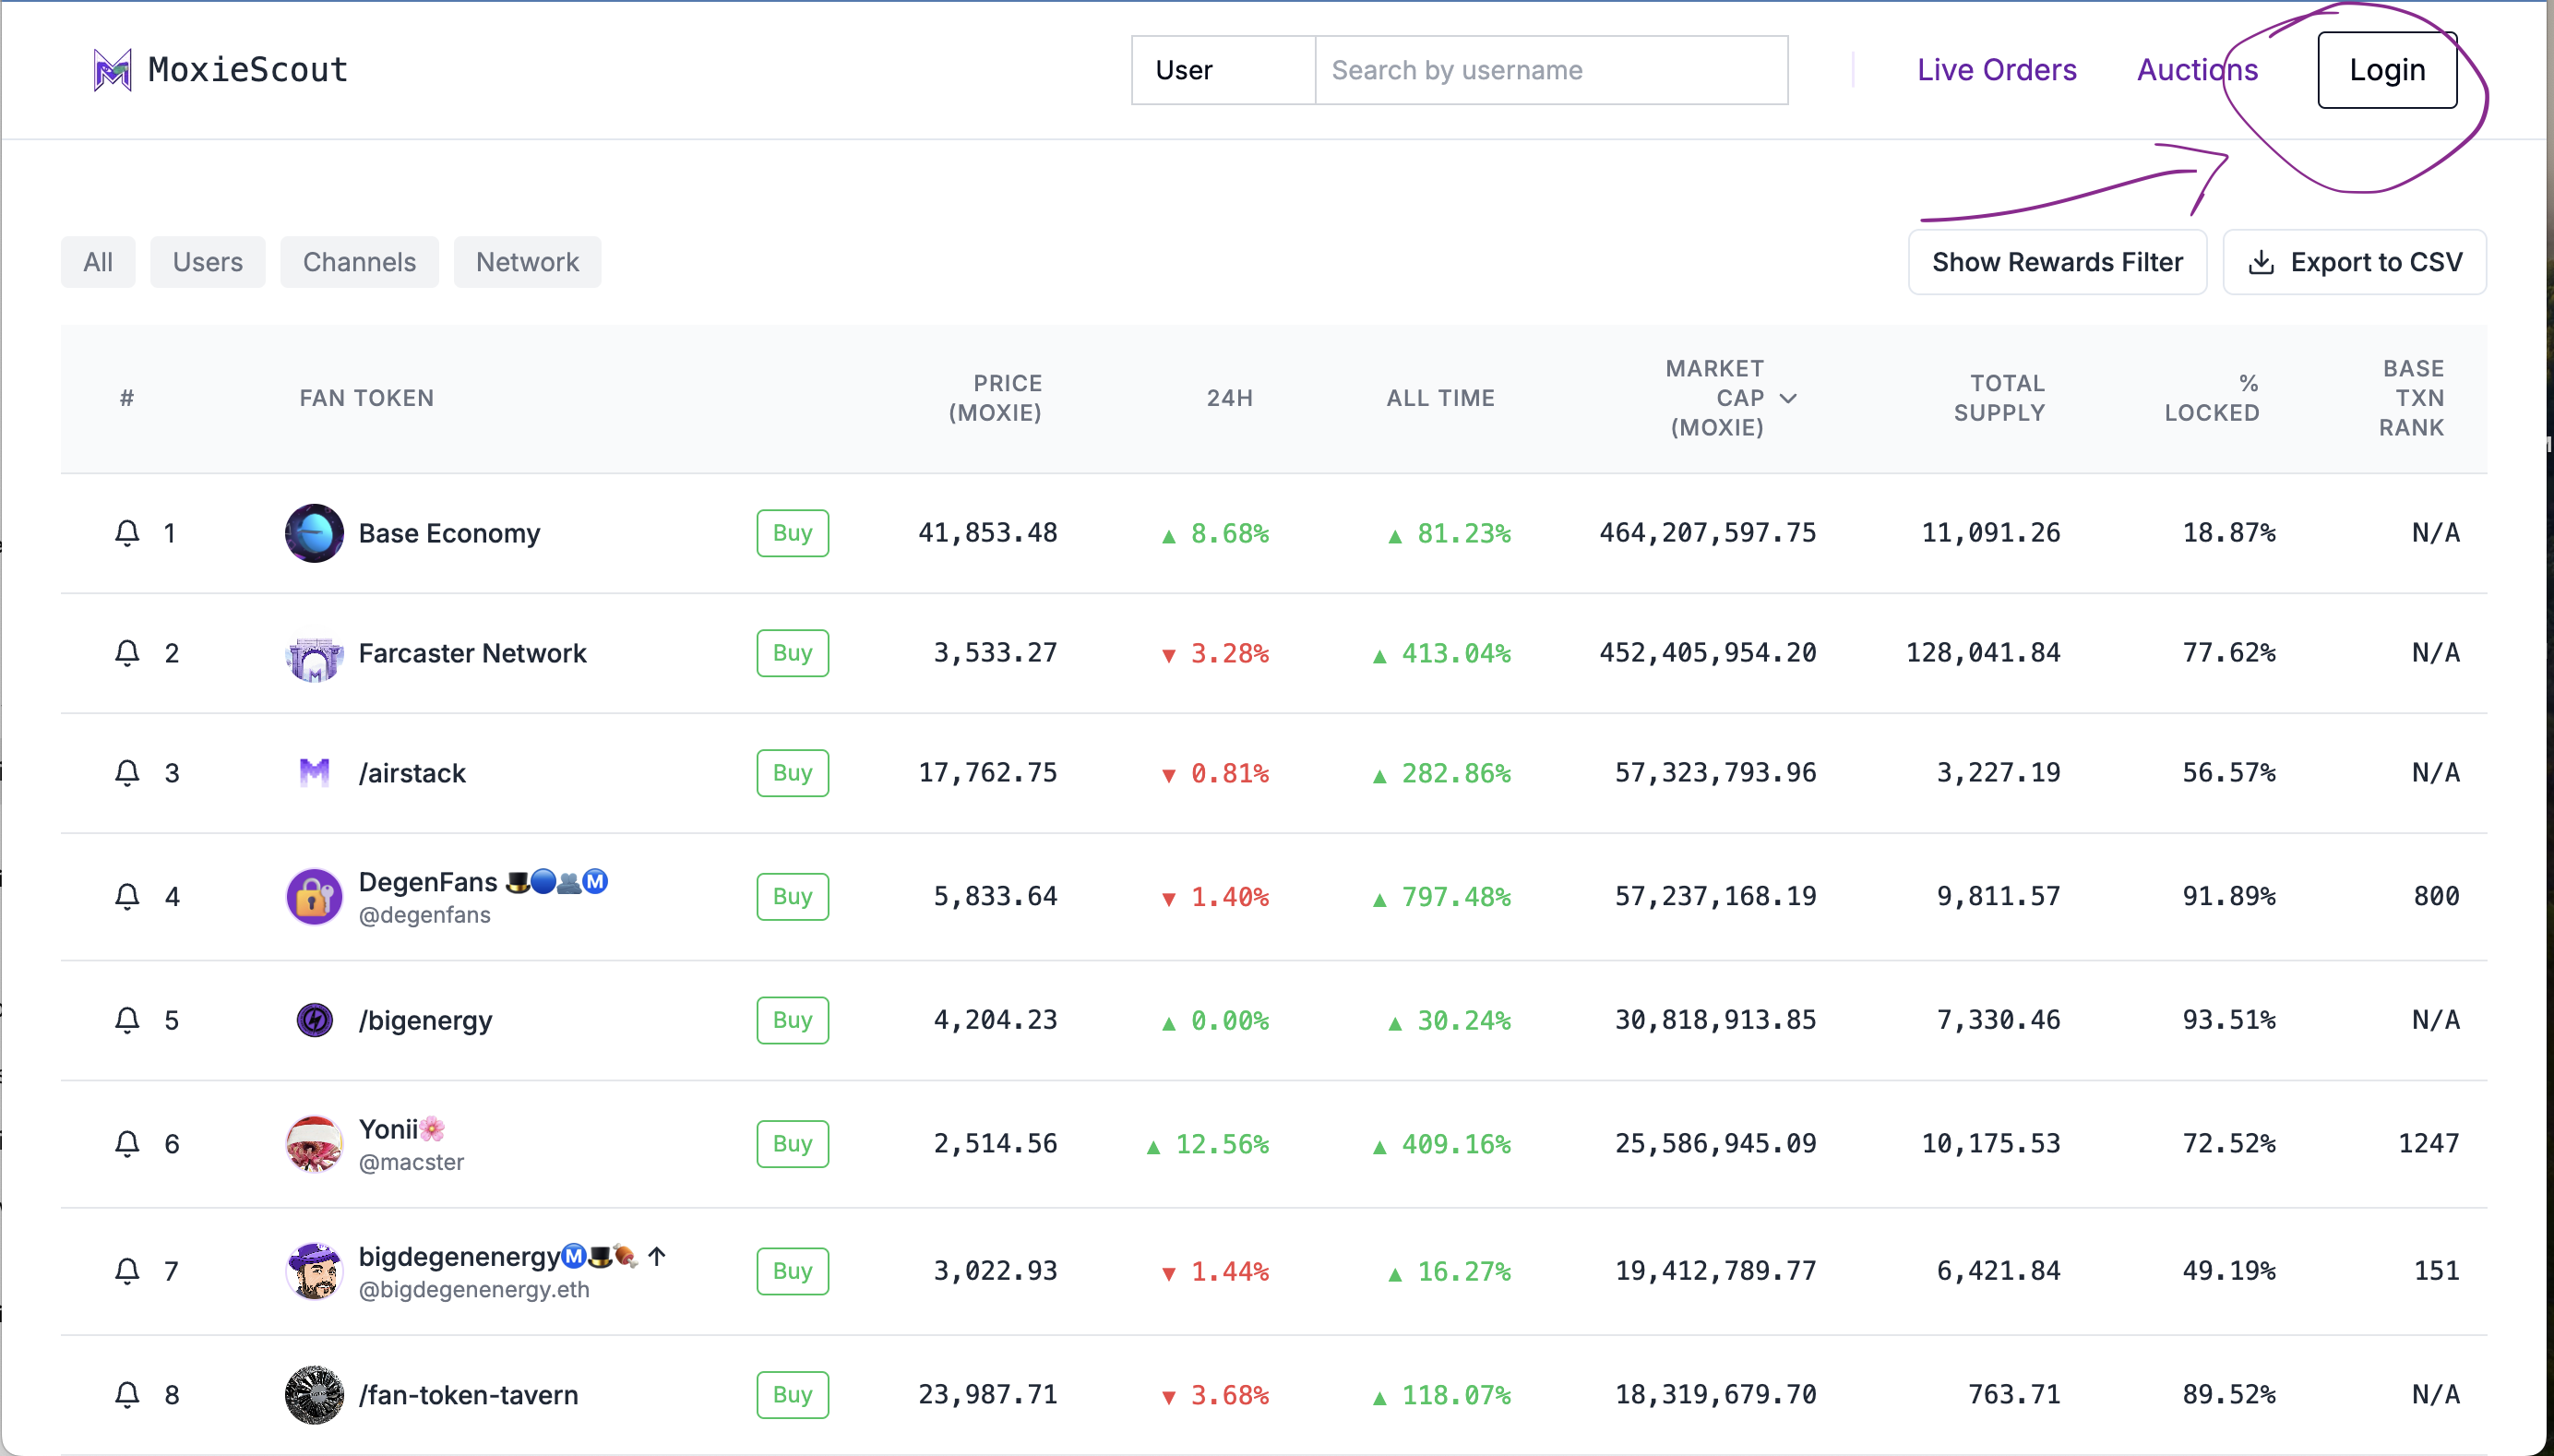Open /fan-token-tavern token name

pyautogui.click(x=468, y=1394)
